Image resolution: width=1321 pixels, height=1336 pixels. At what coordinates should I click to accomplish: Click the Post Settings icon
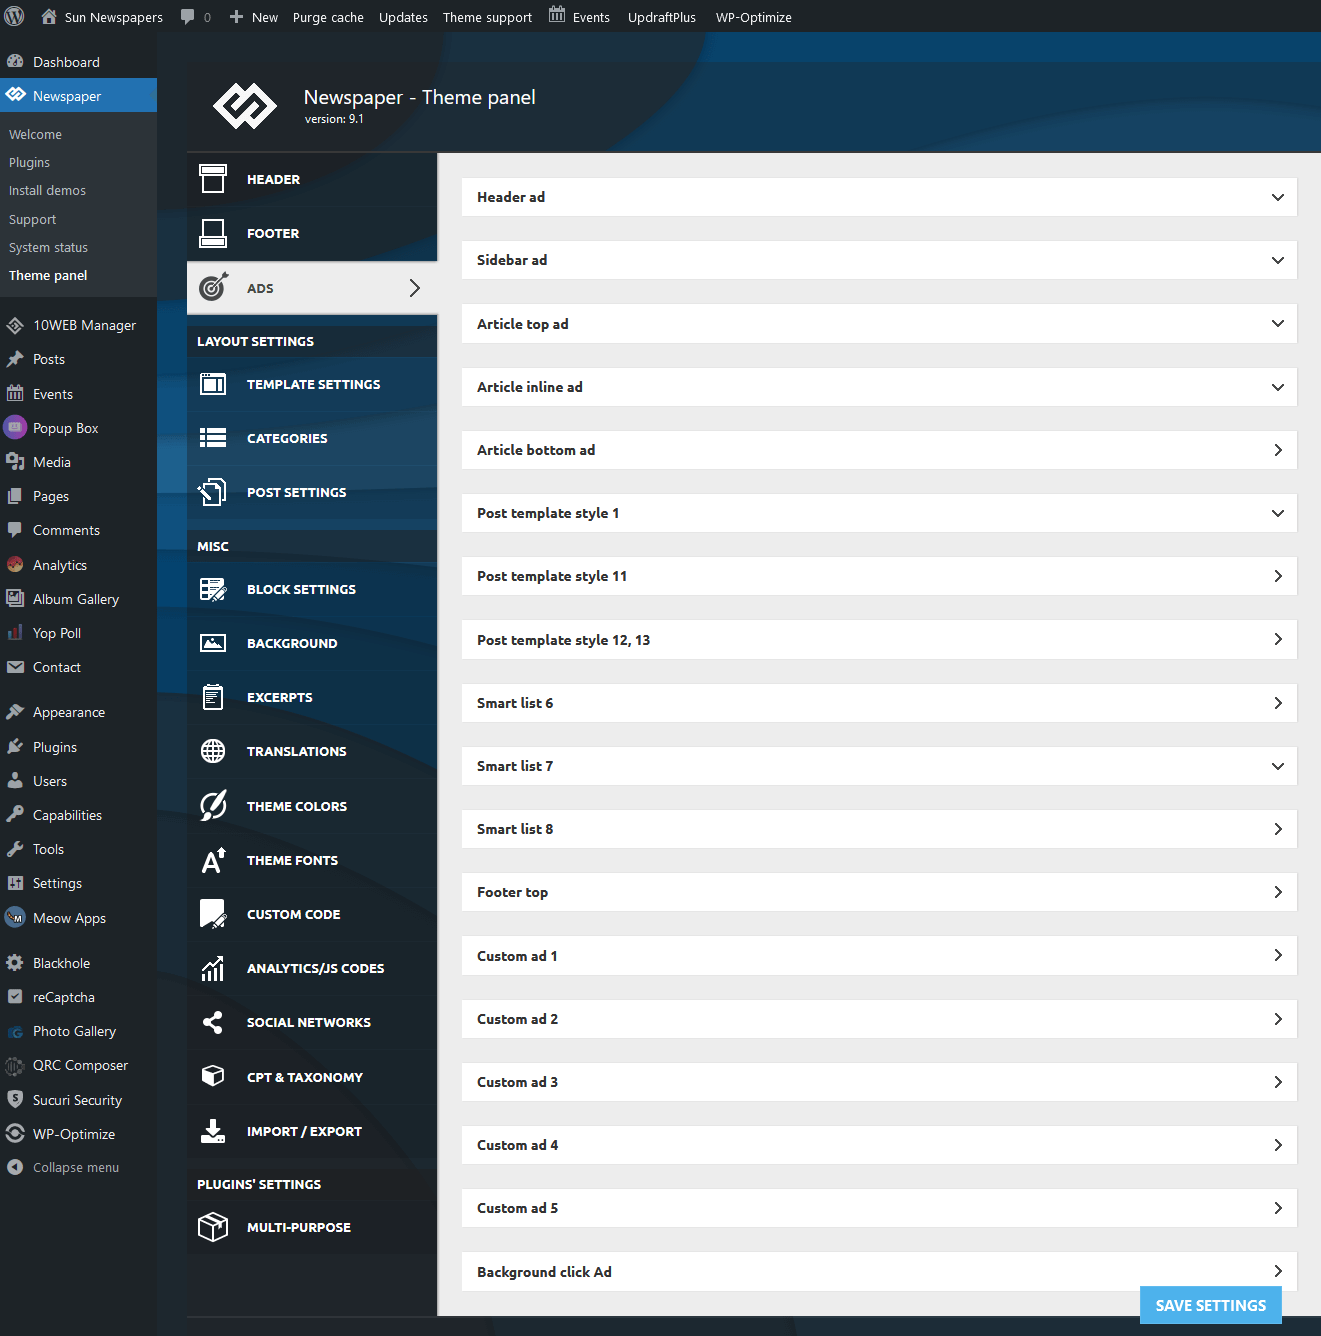tap(213, 492)
